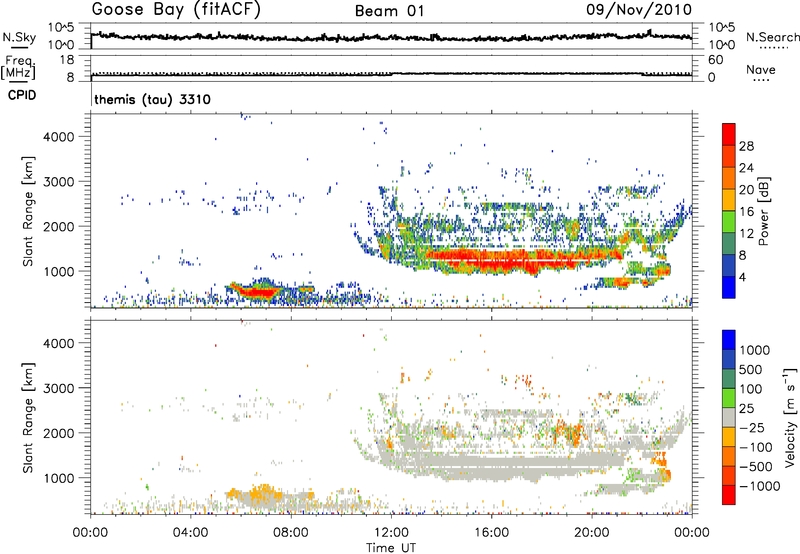Click the 16:00 time tick label
Image resolution: width=800 pixels, height=554 pixels.
point(491,533)
